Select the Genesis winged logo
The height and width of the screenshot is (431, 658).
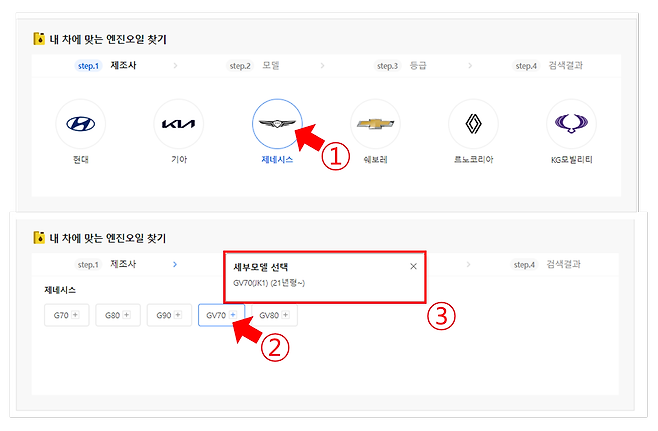tap(277, 124)
